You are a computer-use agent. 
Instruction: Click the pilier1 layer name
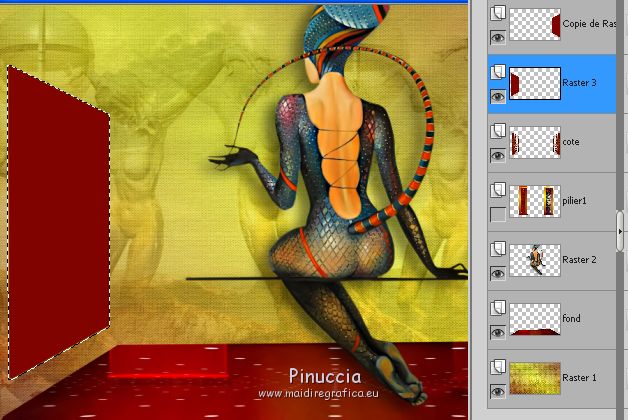(574, 201)
